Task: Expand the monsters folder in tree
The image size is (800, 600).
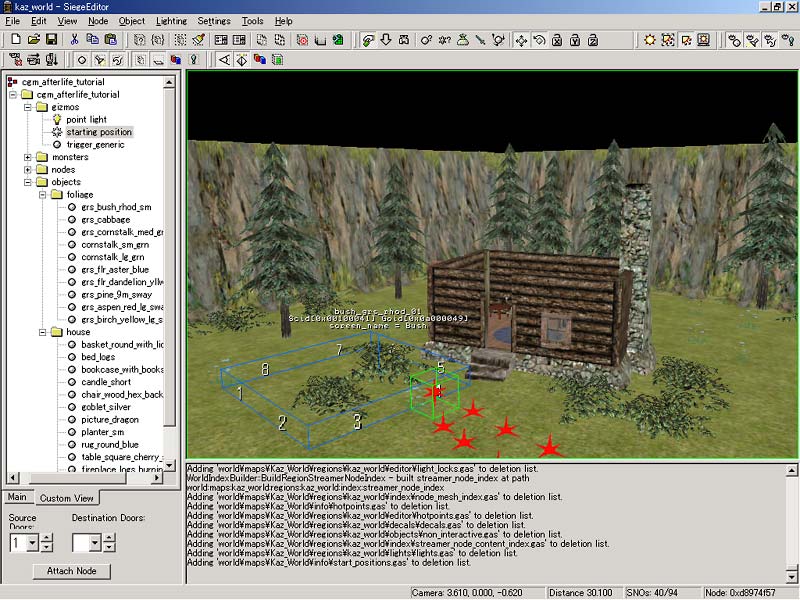Action: pos(28,157)
